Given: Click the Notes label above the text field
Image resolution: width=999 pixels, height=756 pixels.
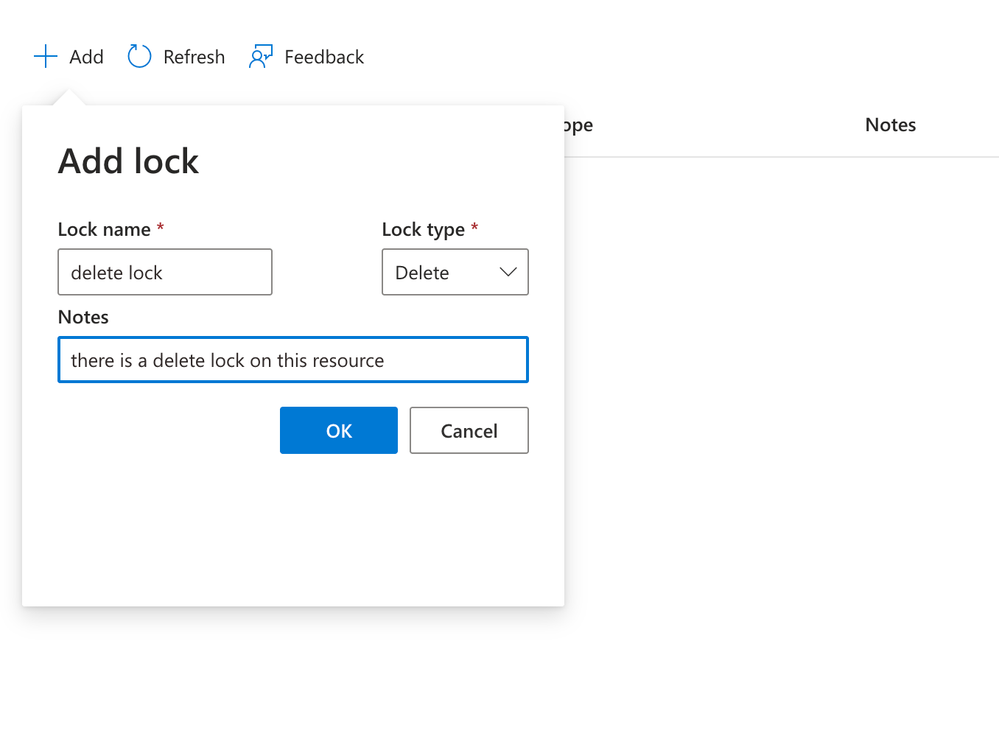Looking at the screenshot, I should tap(83, 317).
